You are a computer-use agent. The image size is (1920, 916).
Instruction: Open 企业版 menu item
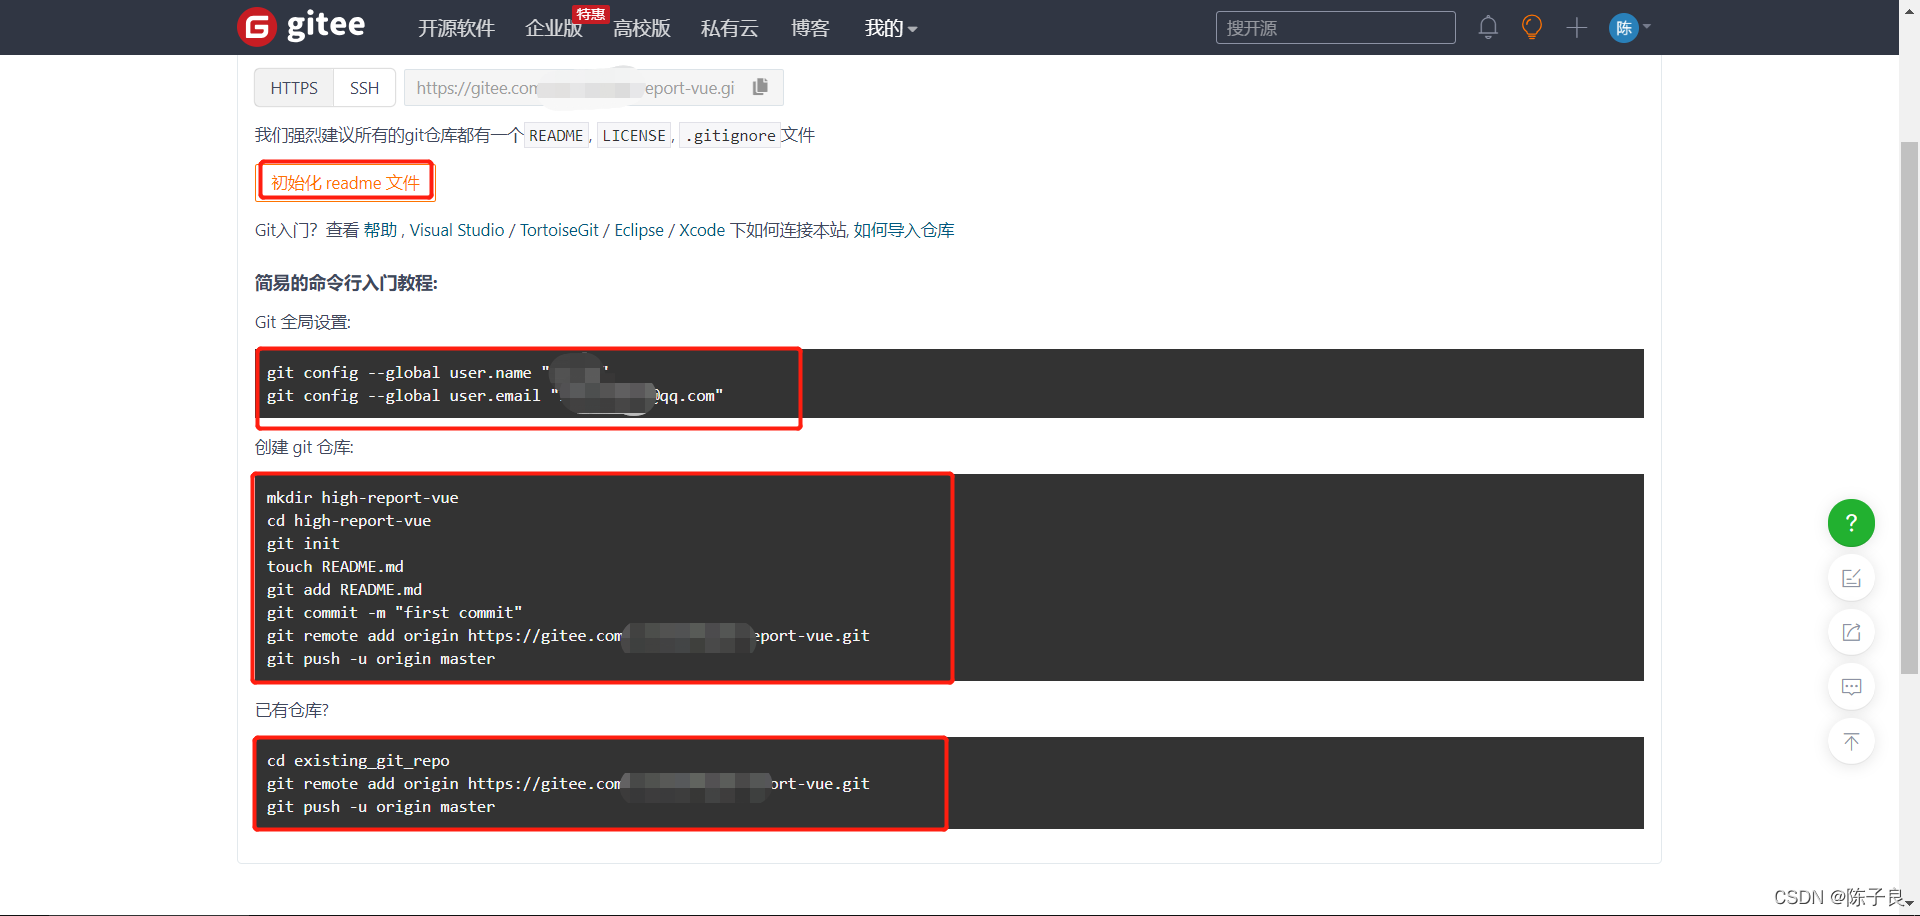(x=554, y=28)
